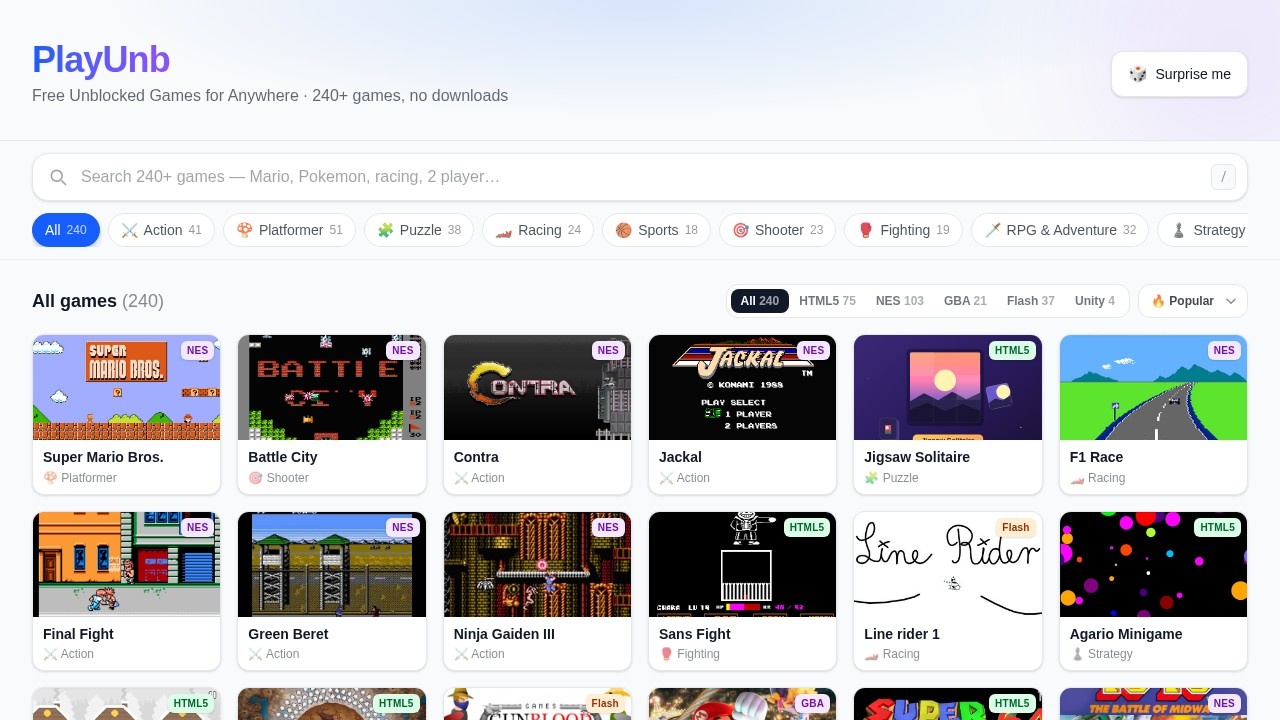Filter by Fighting category
Image resolution: width=1280 pixels, height=720 pixels.
coord(903,230)
